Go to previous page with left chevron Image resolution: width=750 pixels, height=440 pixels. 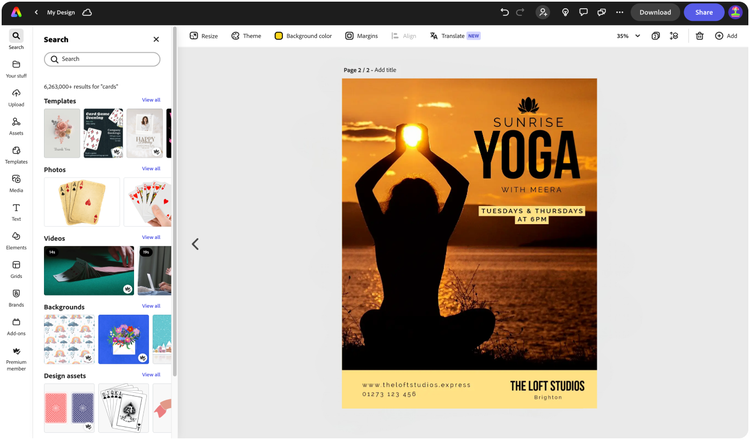(x=195, y=244)
